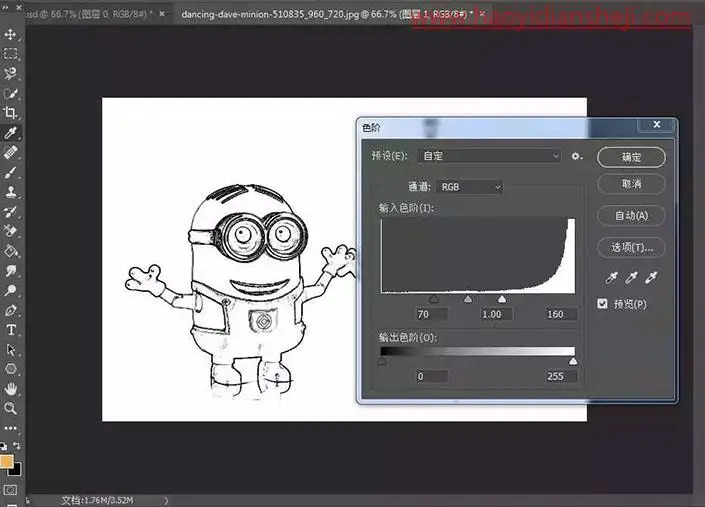Switch to the dancing-dave-minion document tab
Screen dimensions: 705x507
coord(325,14)
